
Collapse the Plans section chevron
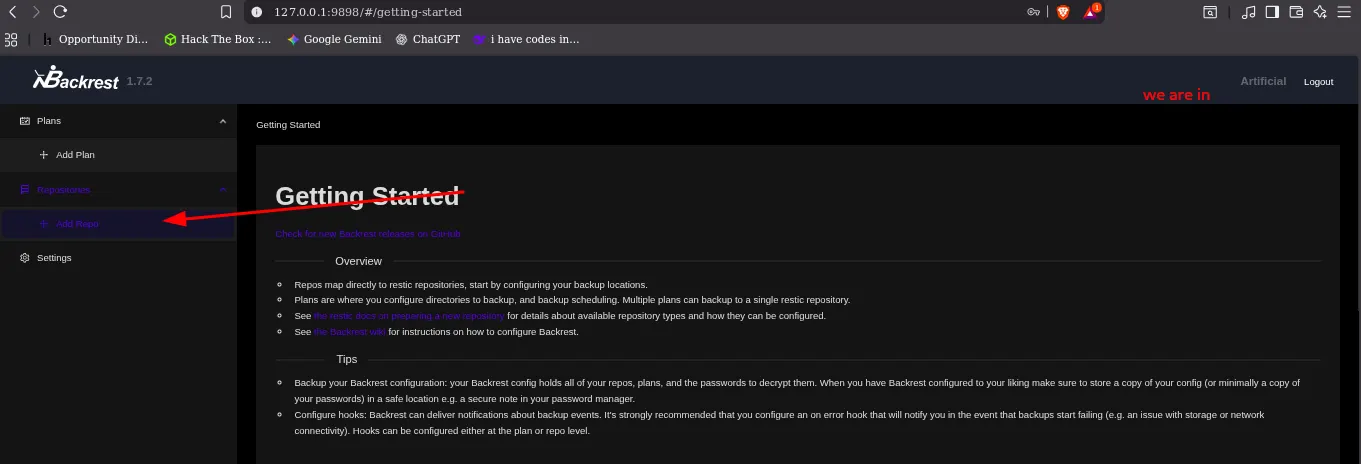[223, 121]
